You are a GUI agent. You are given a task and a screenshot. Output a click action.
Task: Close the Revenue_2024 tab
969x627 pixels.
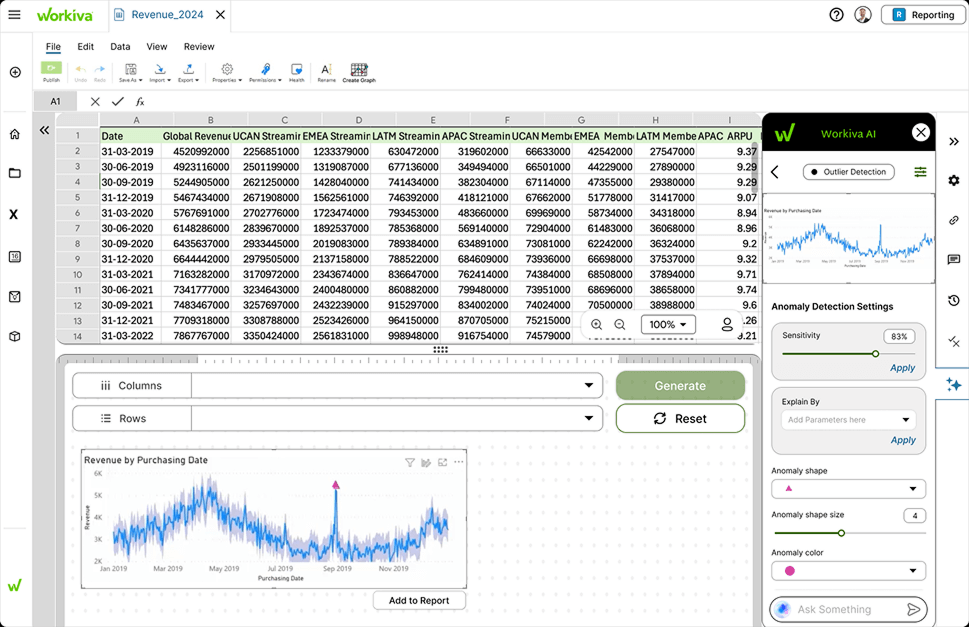point(220,15)
